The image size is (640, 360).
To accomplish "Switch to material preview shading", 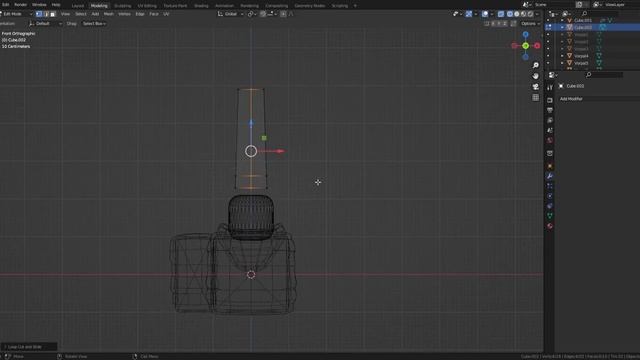I will tap(524, 14).
